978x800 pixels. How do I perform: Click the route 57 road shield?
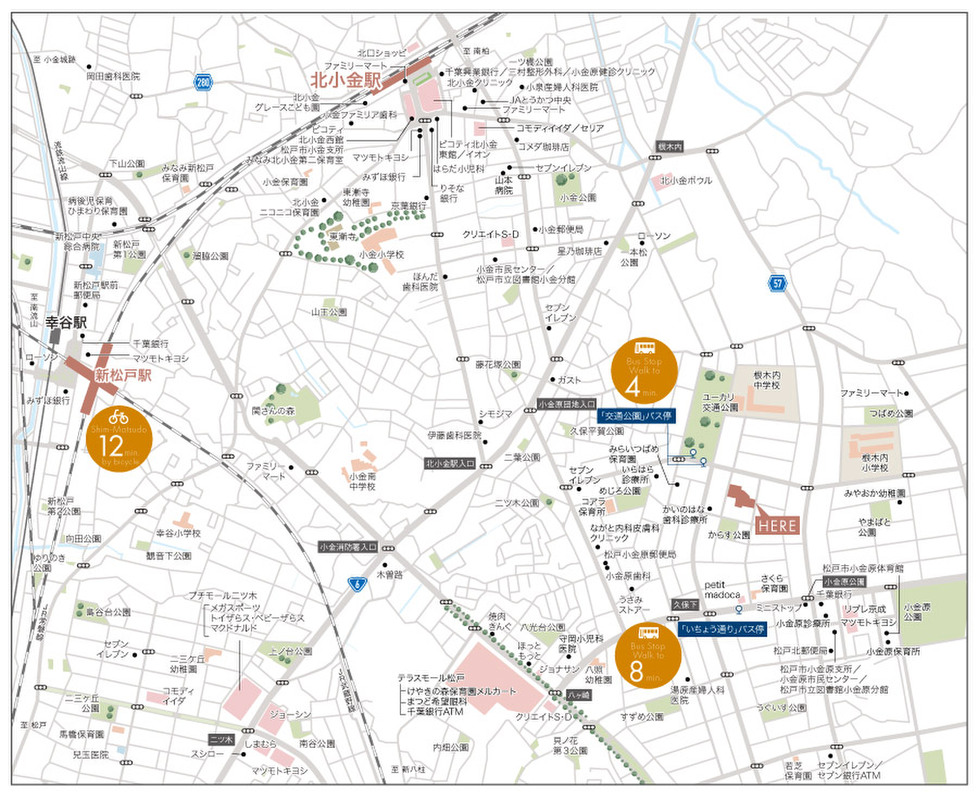coord(778,284)
